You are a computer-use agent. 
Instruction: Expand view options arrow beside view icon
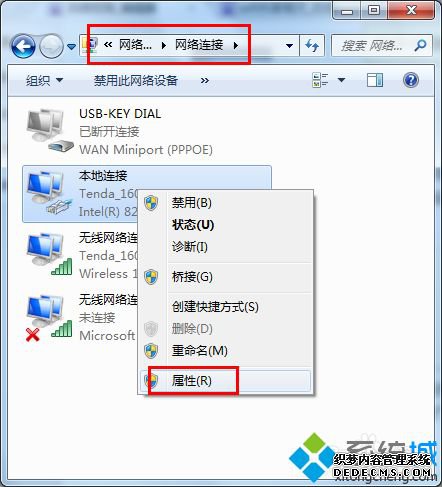[x=341, y=80]
